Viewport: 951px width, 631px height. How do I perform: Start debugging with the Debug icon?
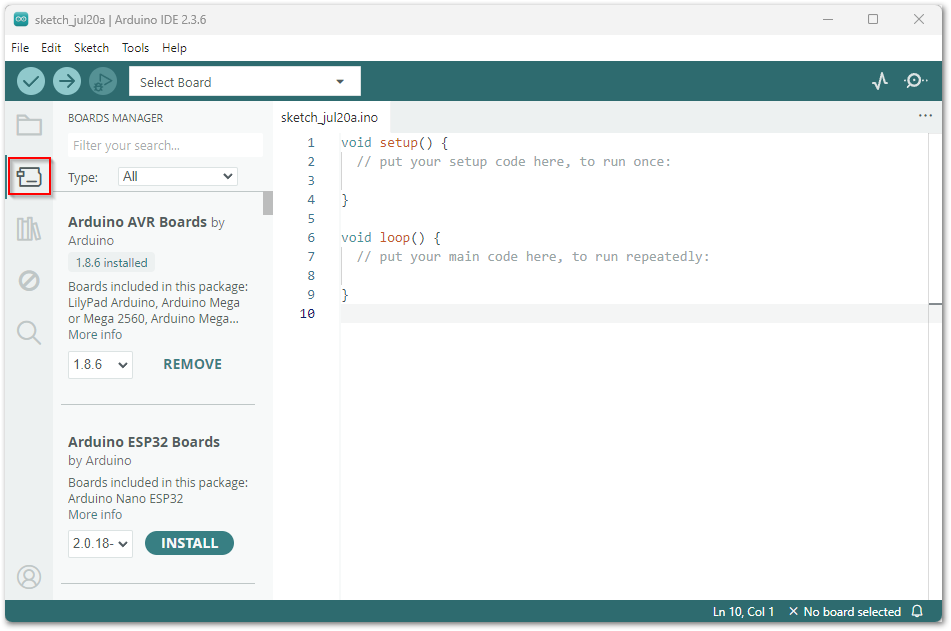(102, 81)
